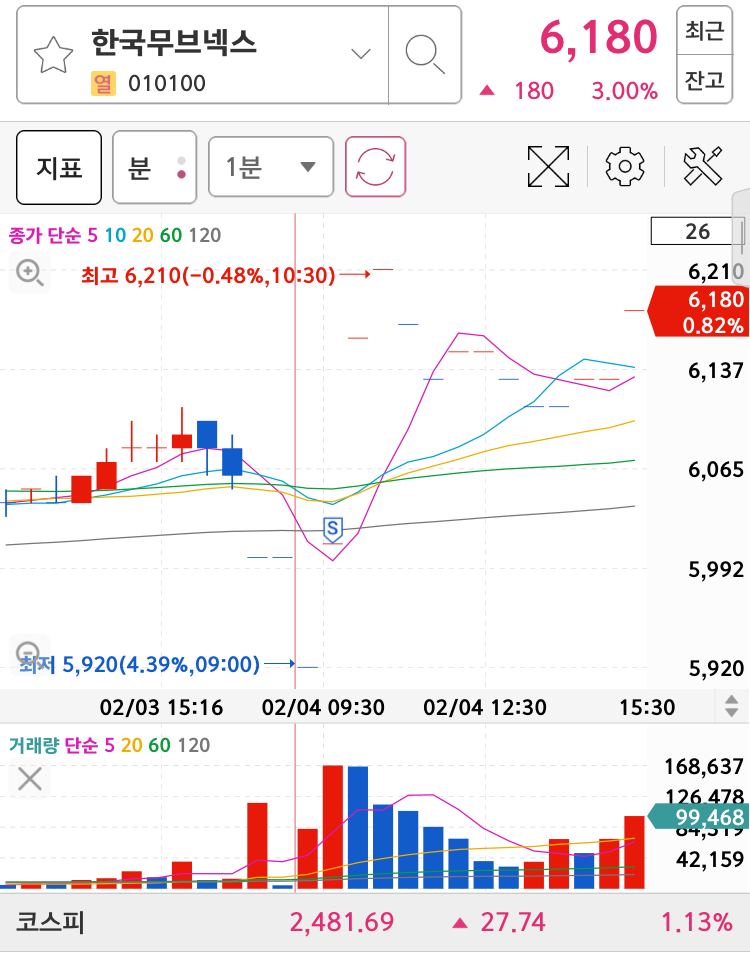Click the 02/04 12:30 time axis label

tap(485, 708)
